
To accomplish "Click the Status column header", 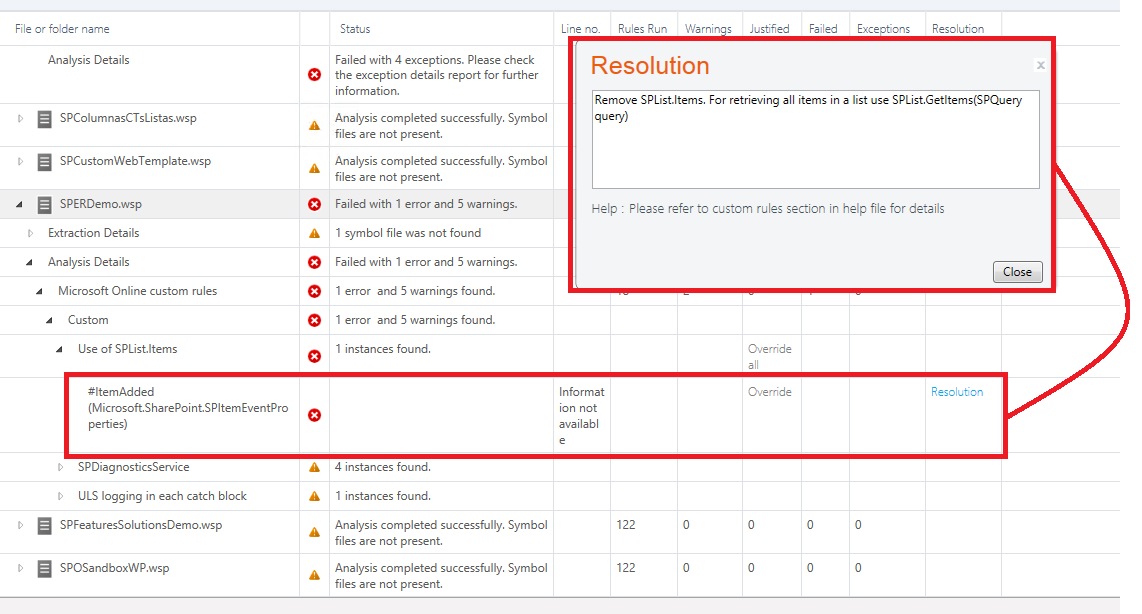I will pyautogui.click(x=355, y=29).
